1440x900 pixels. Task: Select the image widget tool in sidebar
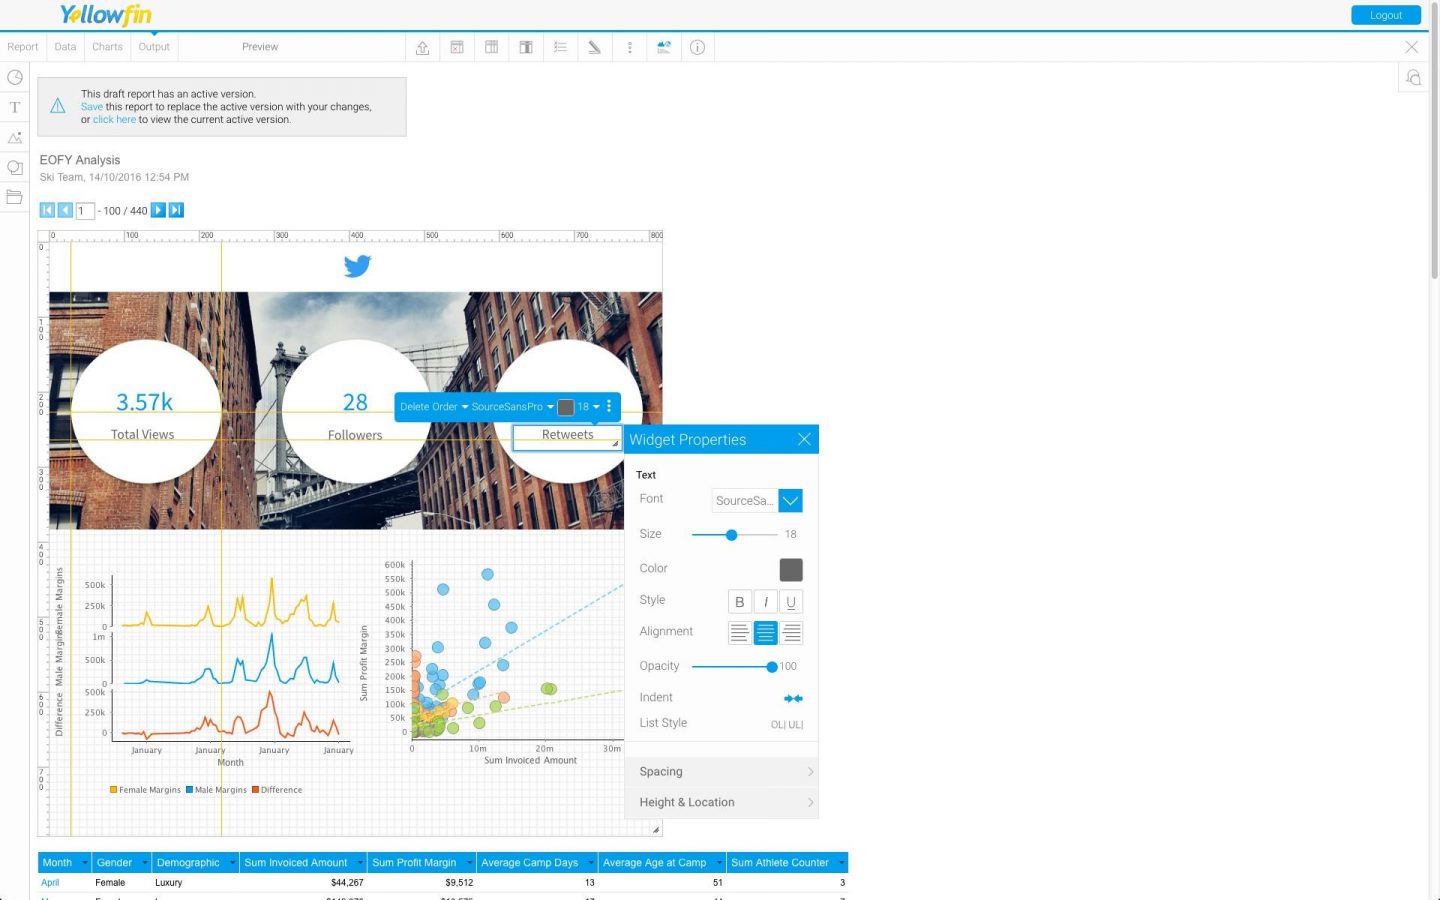click(15, 137)
